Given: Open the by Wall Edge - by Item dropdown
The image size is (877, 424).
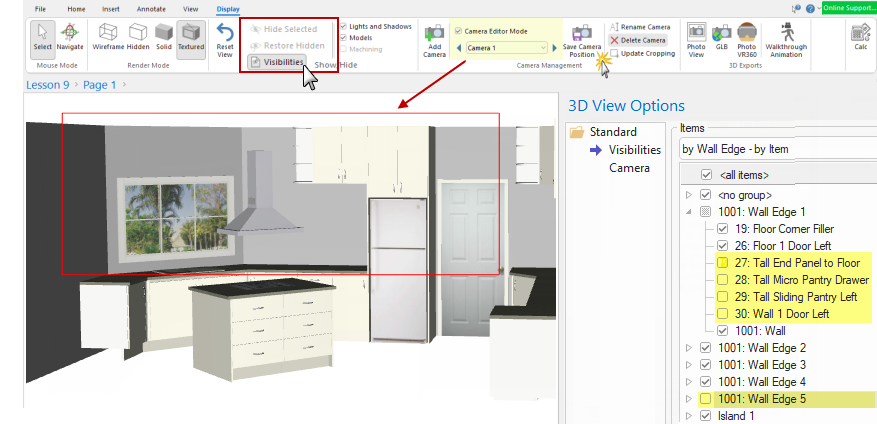Looking at the screenshot, I should pyautogui.click(x=776, y=149).
